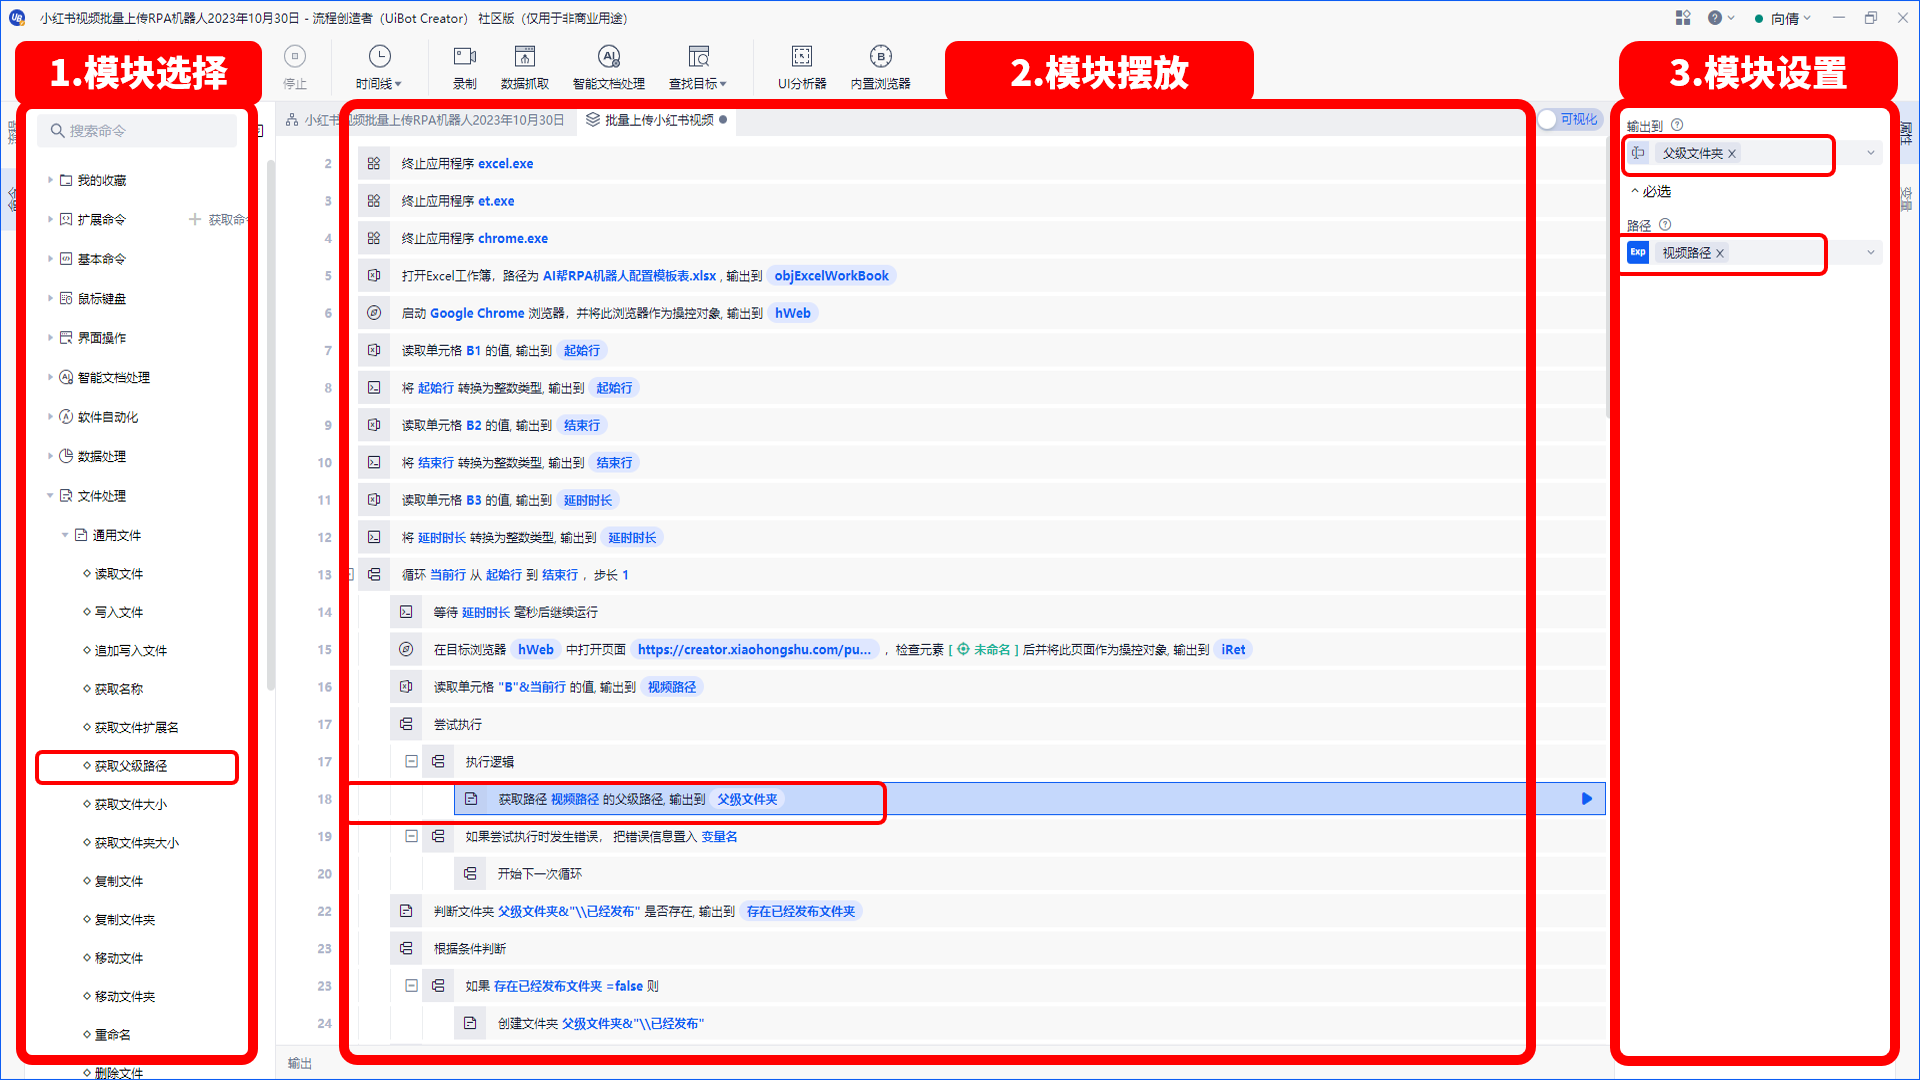Click the 获取命令 plus icon
Screen dimensions: 1920x1080
[x=195, y=219]
